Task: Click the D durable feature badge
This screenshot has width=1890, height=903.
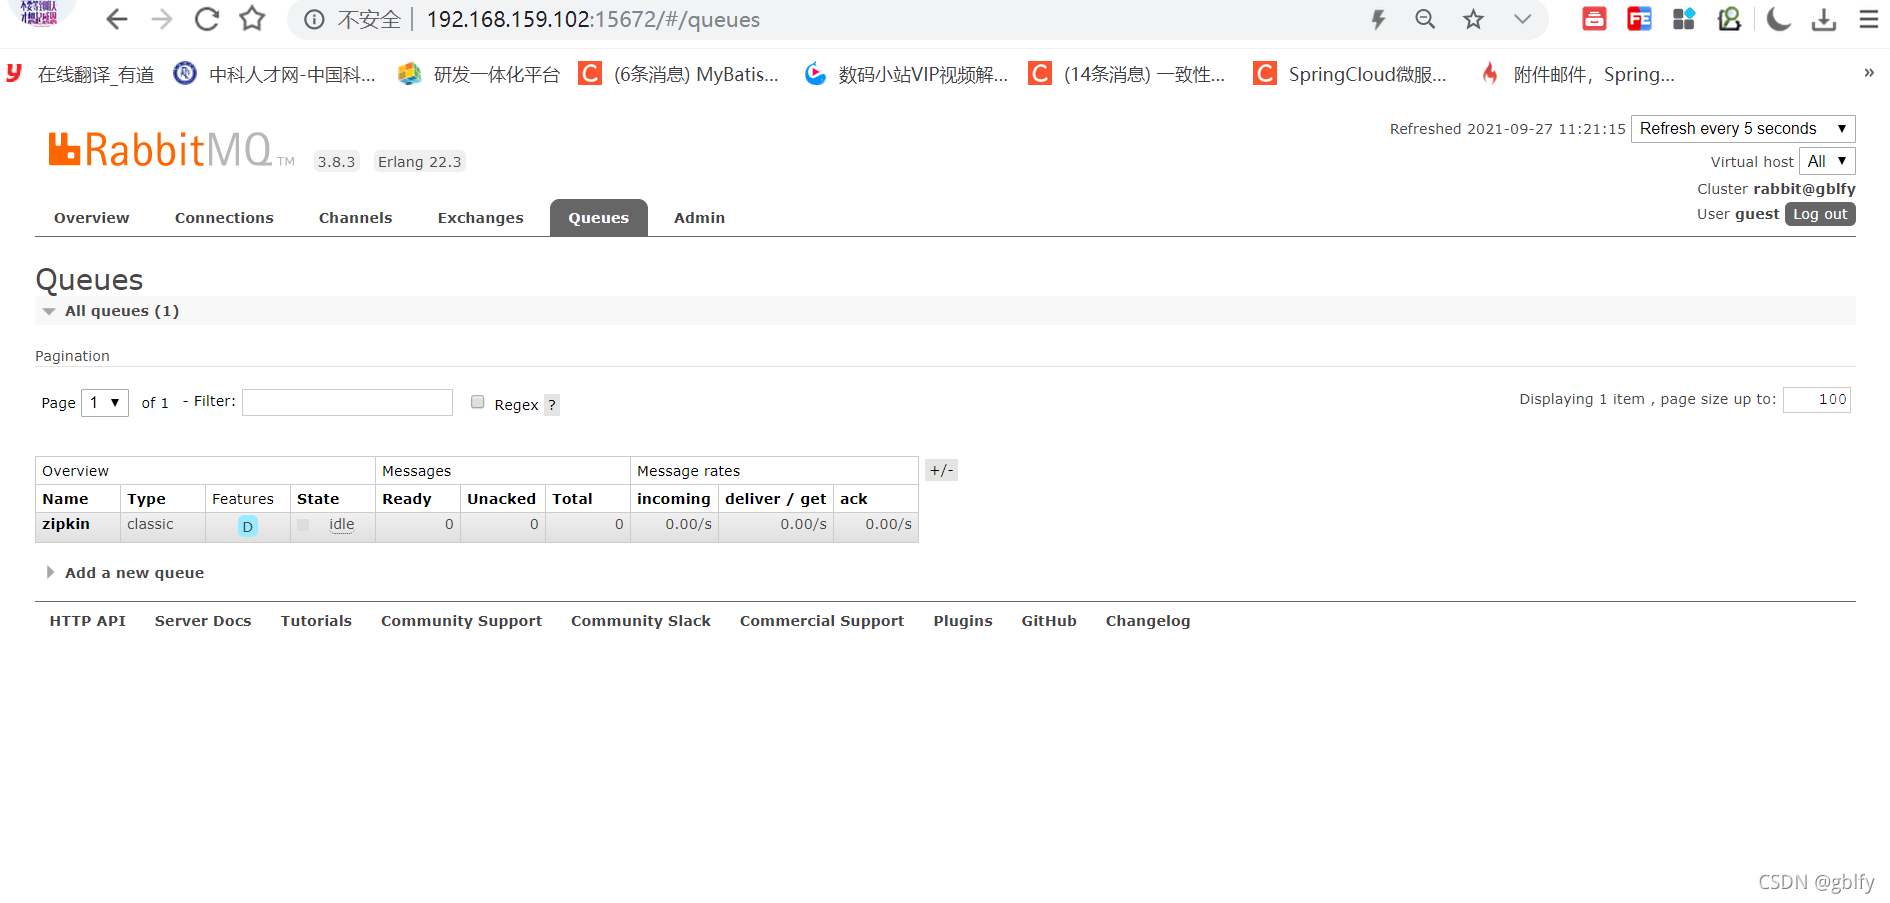Action: pos(248,526)
